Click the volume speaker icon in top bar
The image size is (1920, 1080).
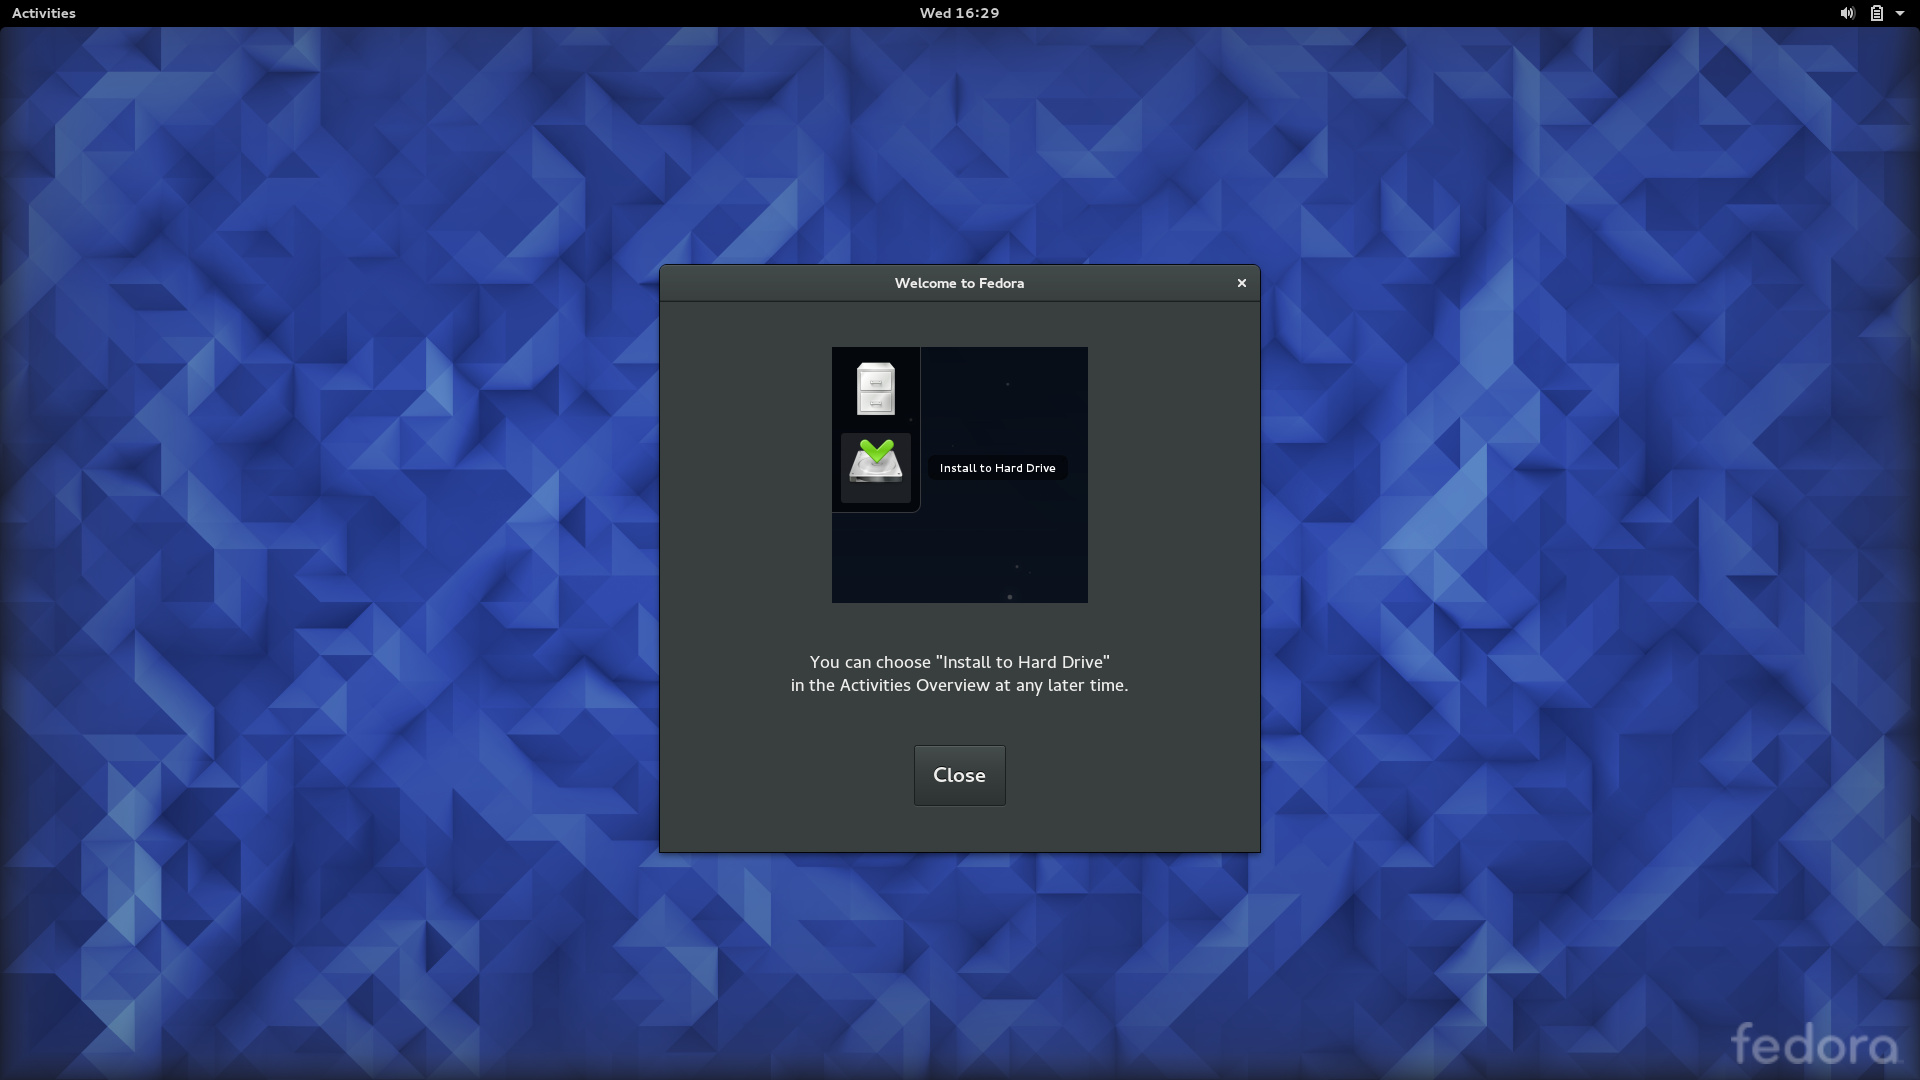[1846, 13]
